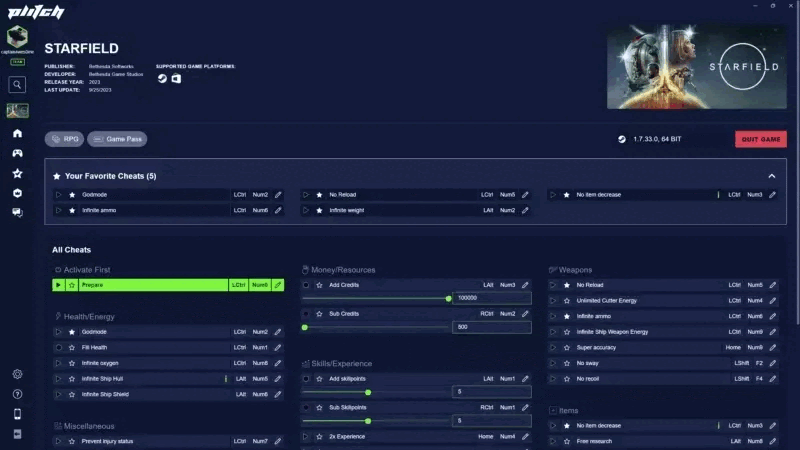Click the Xbox platform icon
800x450 pixels.
tap(176, 79)
